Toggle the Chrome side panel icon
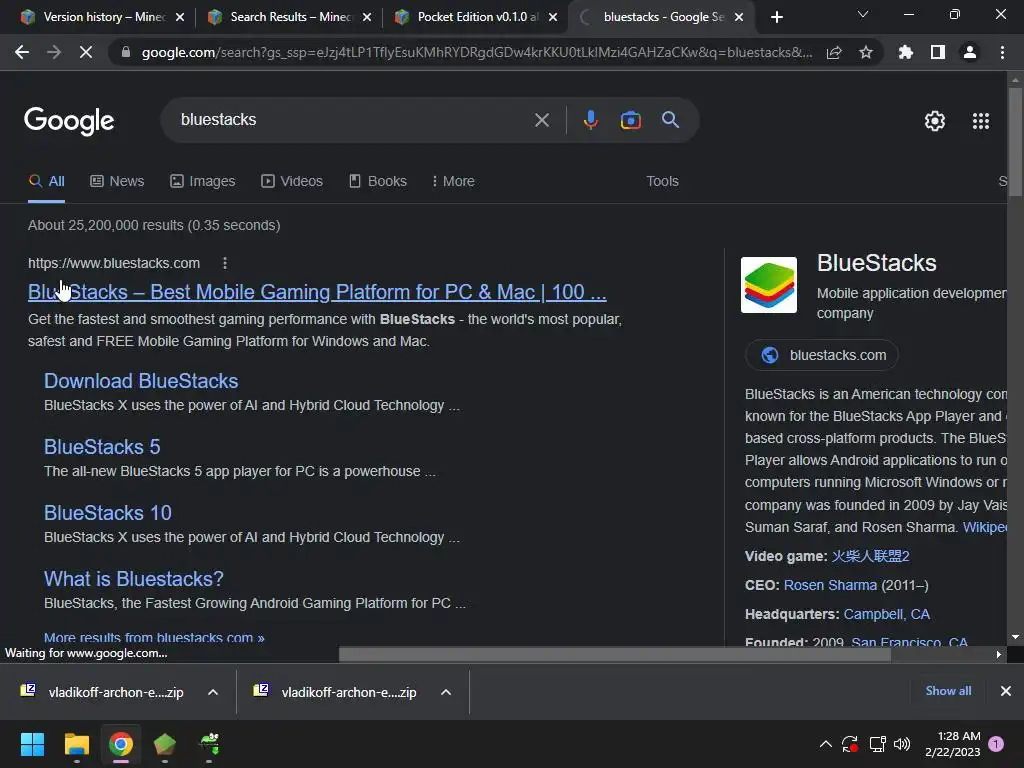 pos(938,52)
